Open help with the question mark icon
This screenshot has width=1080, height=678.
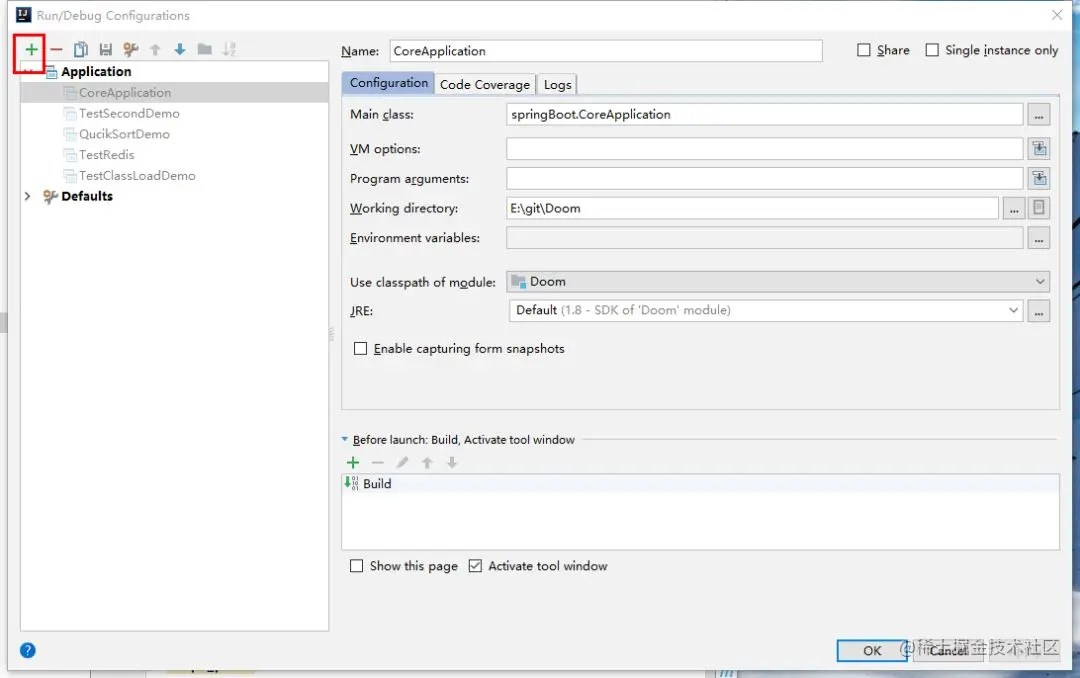28,650
